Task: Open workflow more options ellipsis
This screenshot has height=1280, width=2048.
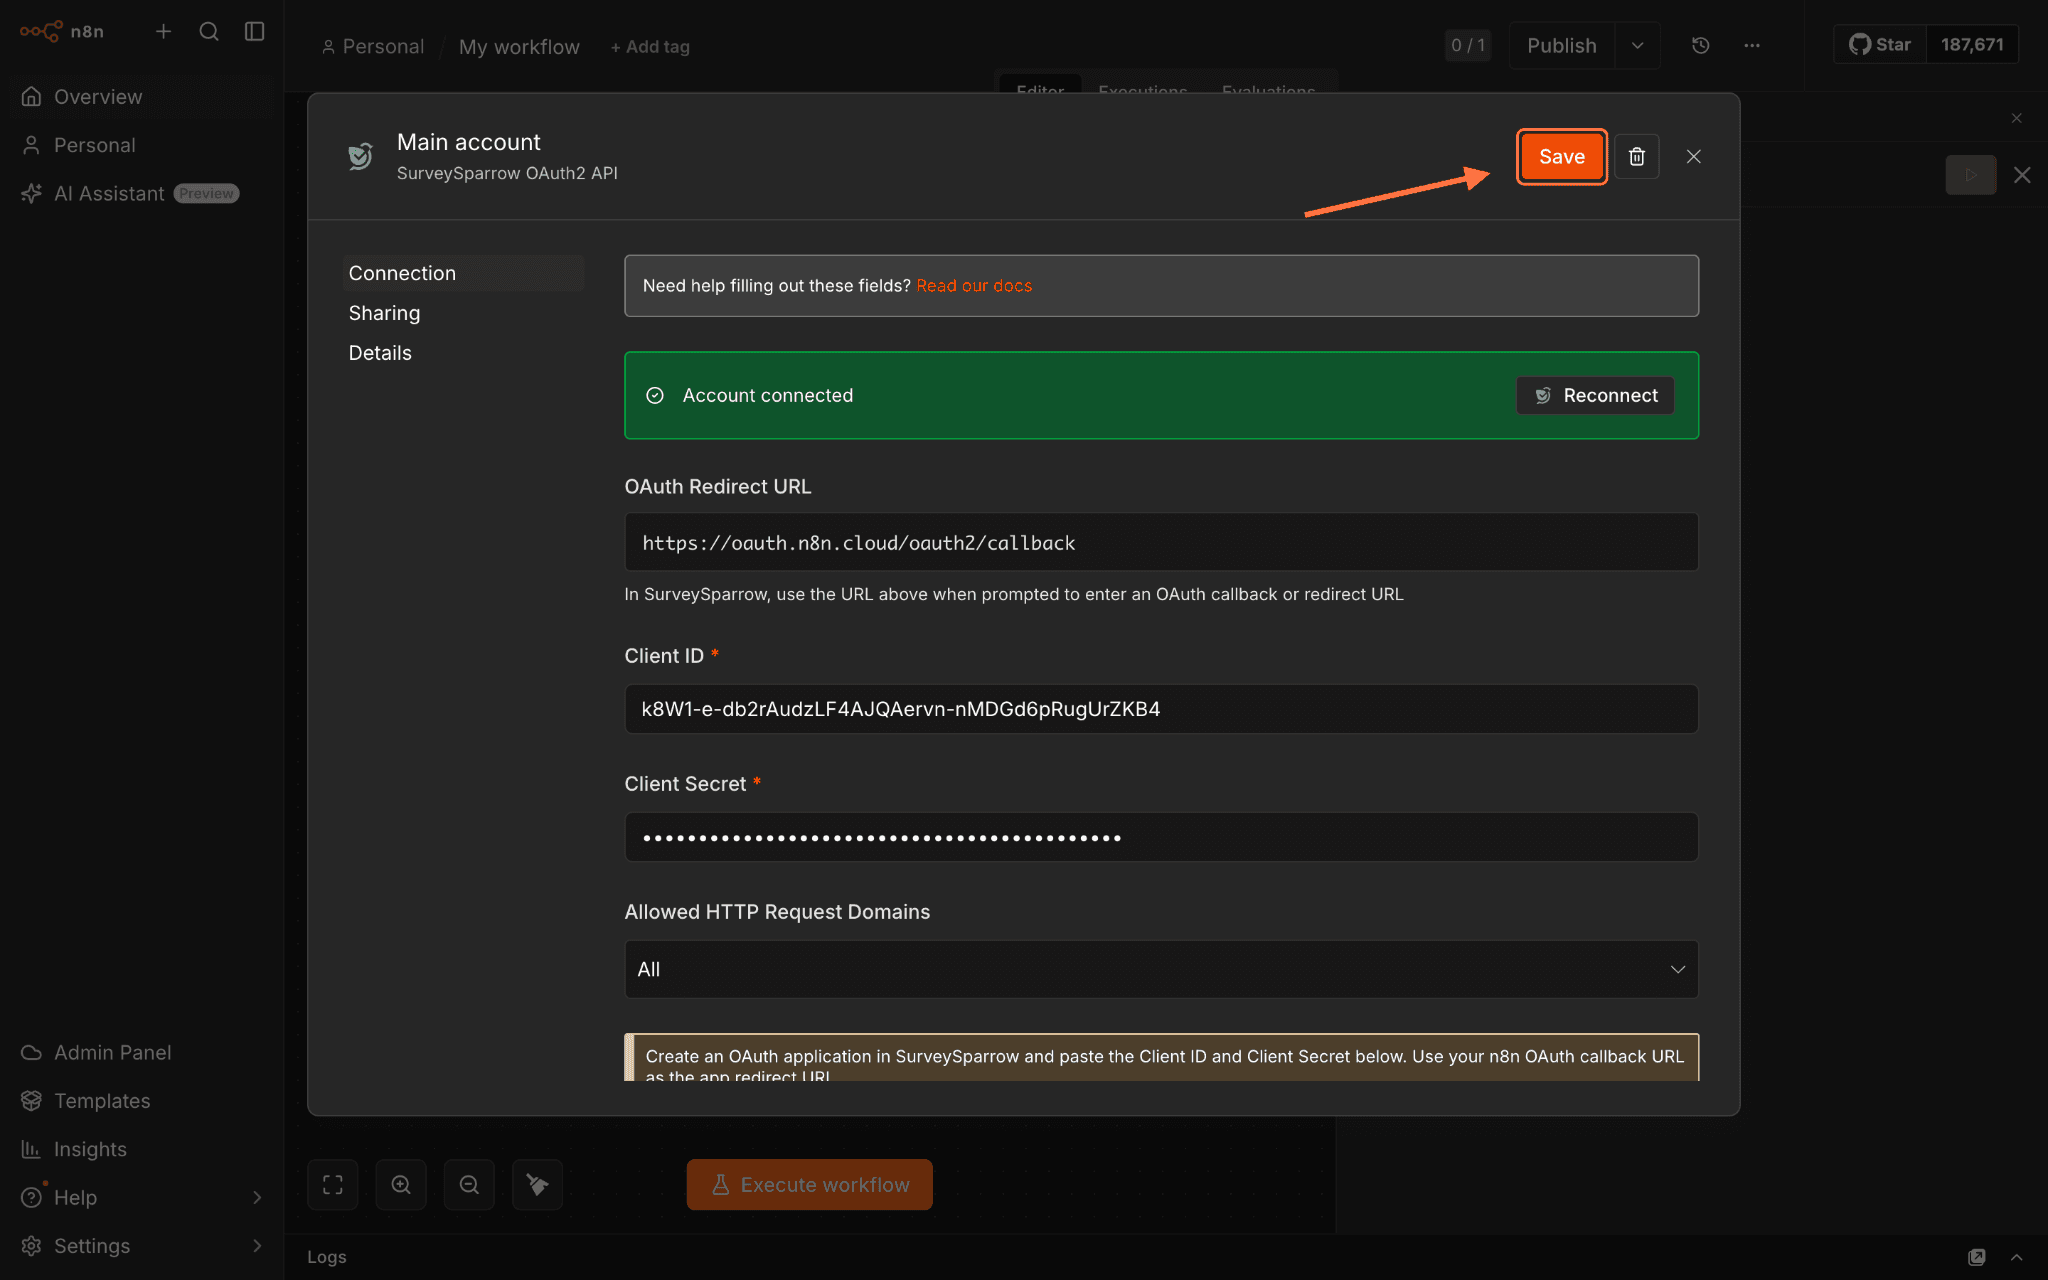Action: click(1752, 45)
